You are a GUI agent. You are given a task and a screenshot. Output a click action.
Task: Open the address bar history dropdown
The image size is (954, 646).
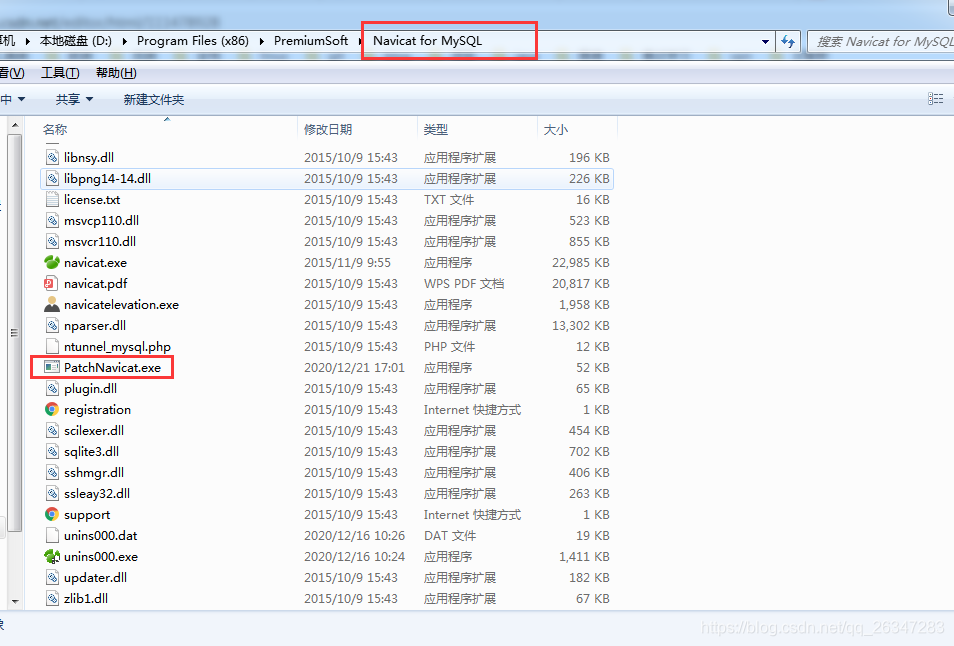(765, 42)
